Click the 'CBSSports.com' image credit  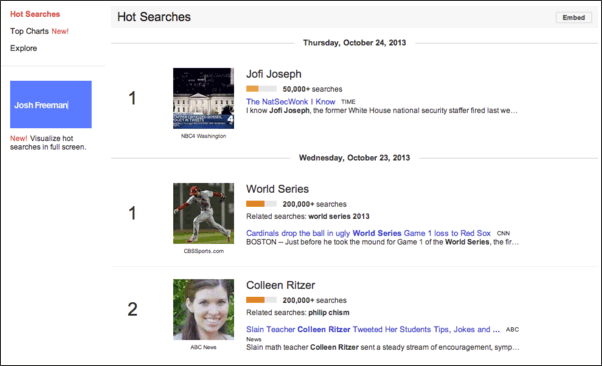(x=203, y=251)
